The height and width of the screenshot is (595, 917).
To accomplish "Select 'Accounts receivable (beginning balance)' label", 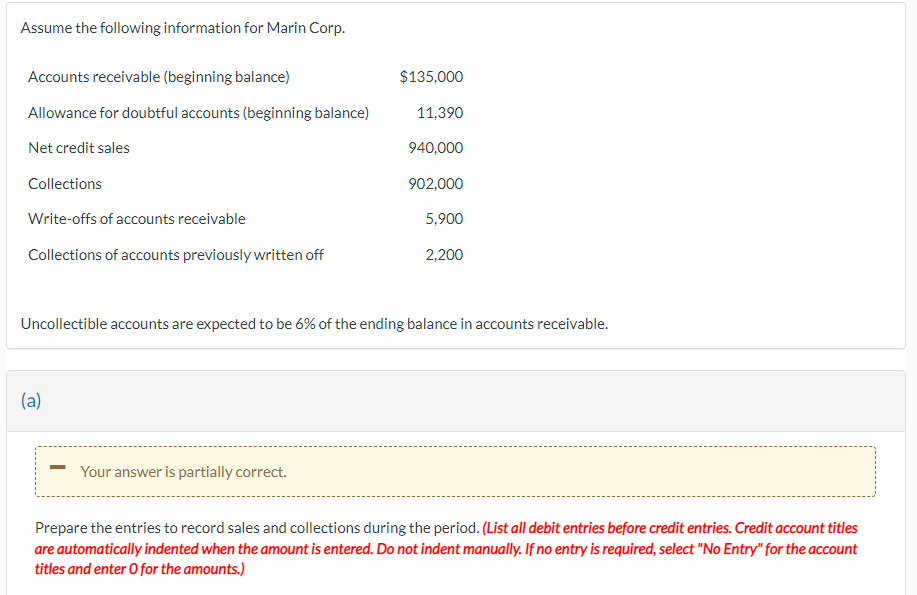I will (x=158, y=77).
